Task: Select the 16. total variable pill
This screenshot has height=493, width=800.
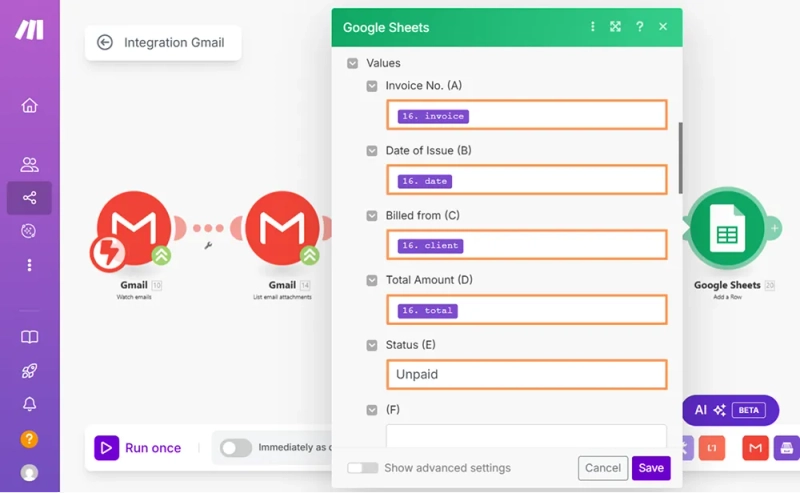Action: coord(428,310)
